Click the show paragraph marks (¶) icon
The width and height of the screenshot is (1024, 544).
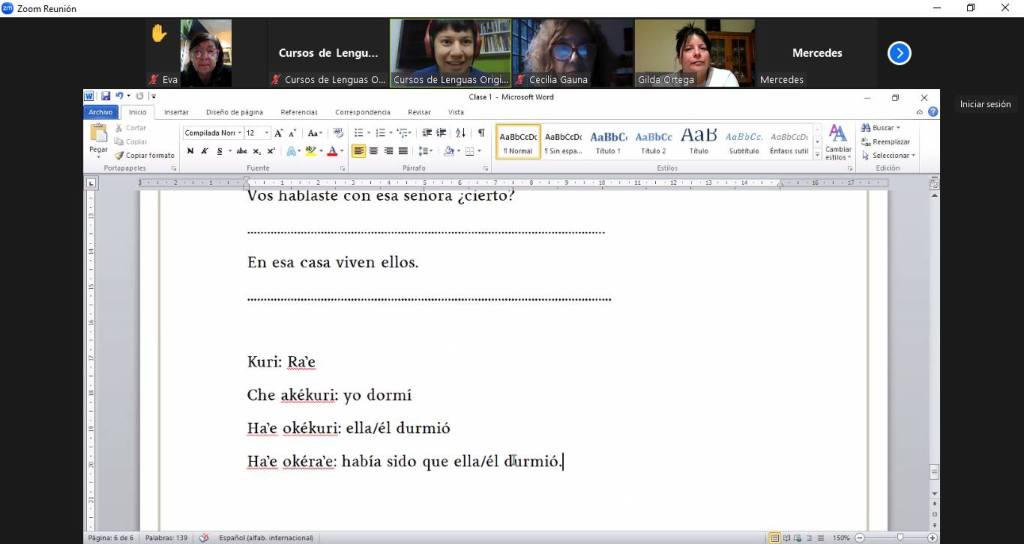pos(481,132)
